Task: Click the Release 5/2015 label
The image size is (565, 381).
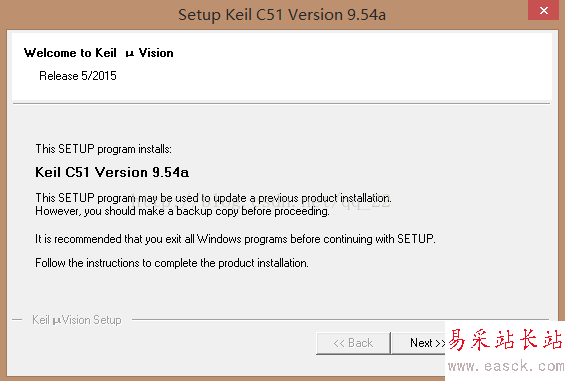Action: point(78,76)
